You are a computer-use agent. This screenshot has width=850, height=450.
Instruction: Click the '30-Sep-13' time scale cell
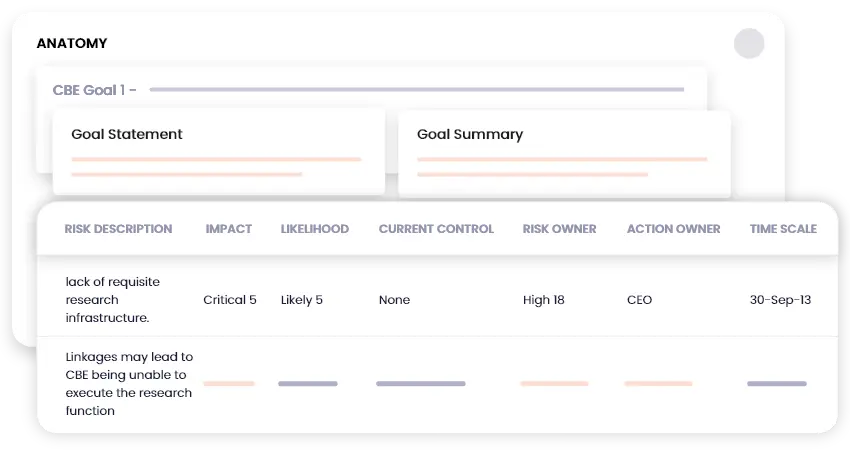pos(778,300)
